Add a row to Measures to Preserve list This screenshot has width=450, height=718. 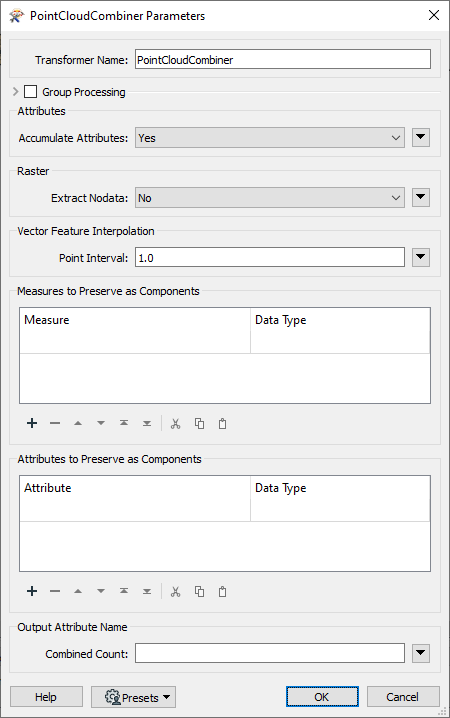tap(32, 423)
